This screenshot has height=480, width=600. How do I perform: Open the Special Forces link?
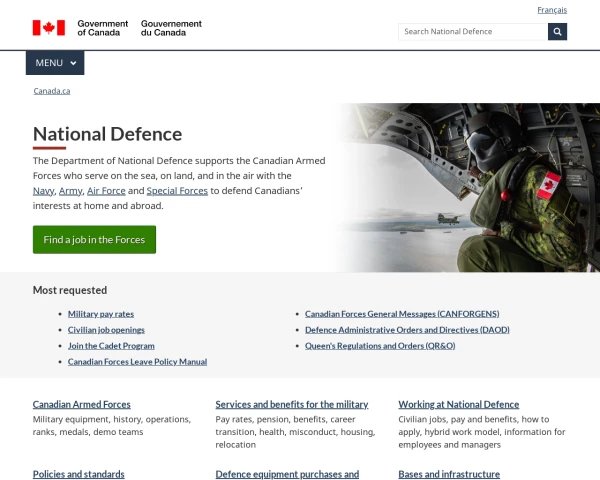[x=177, y=190]
